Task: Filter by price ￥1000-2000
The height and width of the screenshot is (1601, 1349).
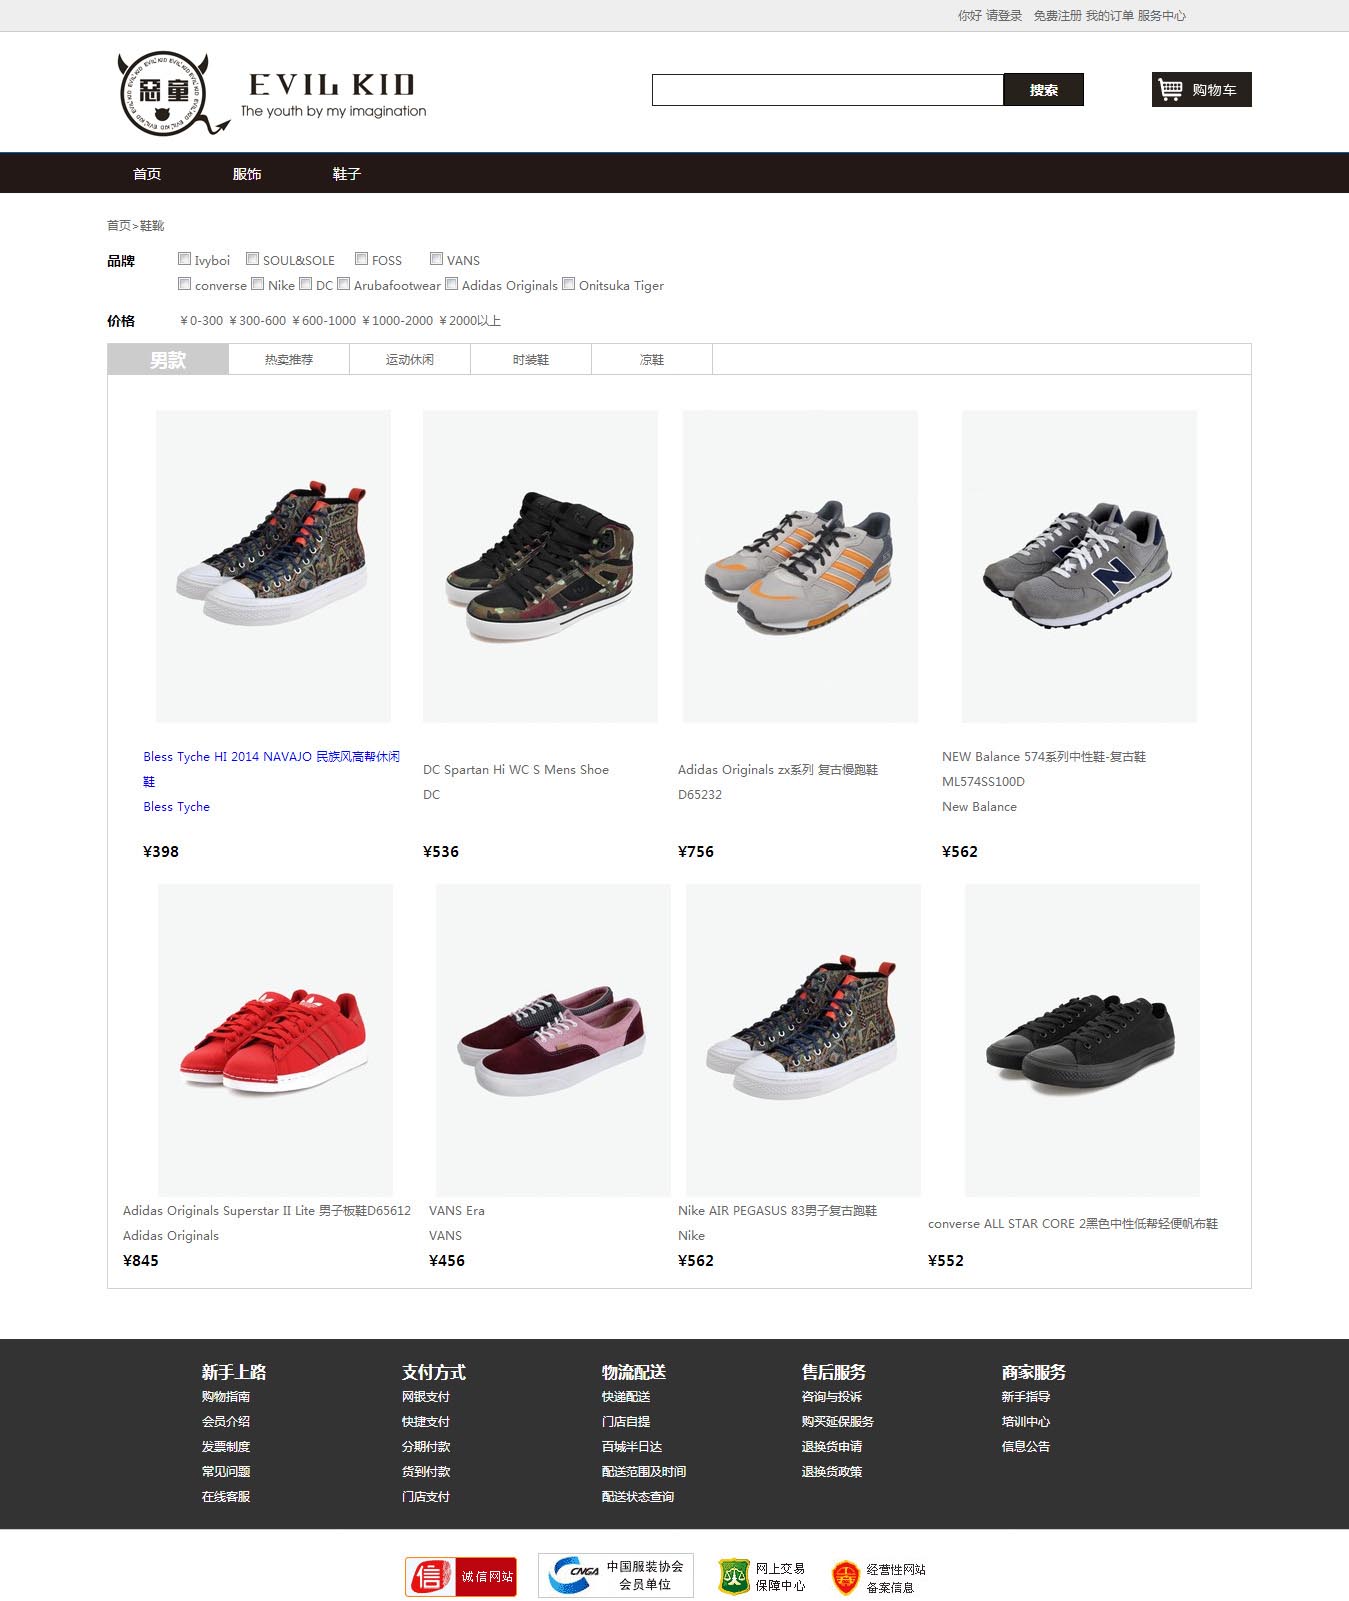Action: tap(397, 321)
